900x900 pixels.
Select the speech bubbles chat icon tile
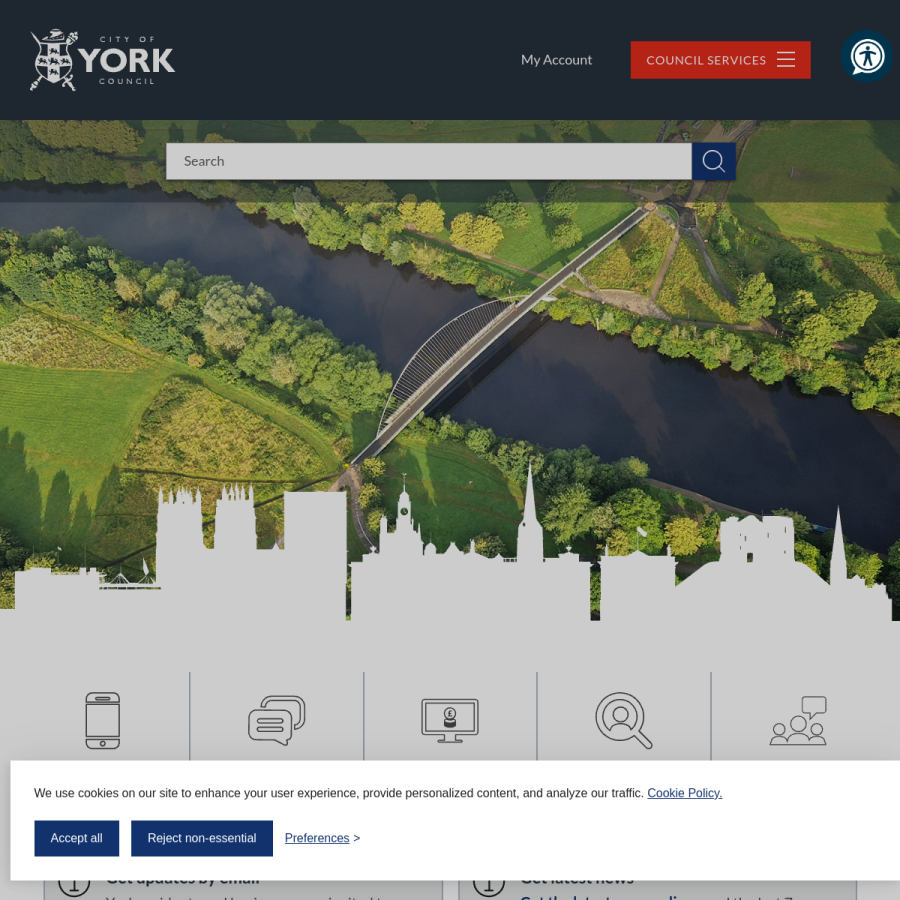coord(277,720)
